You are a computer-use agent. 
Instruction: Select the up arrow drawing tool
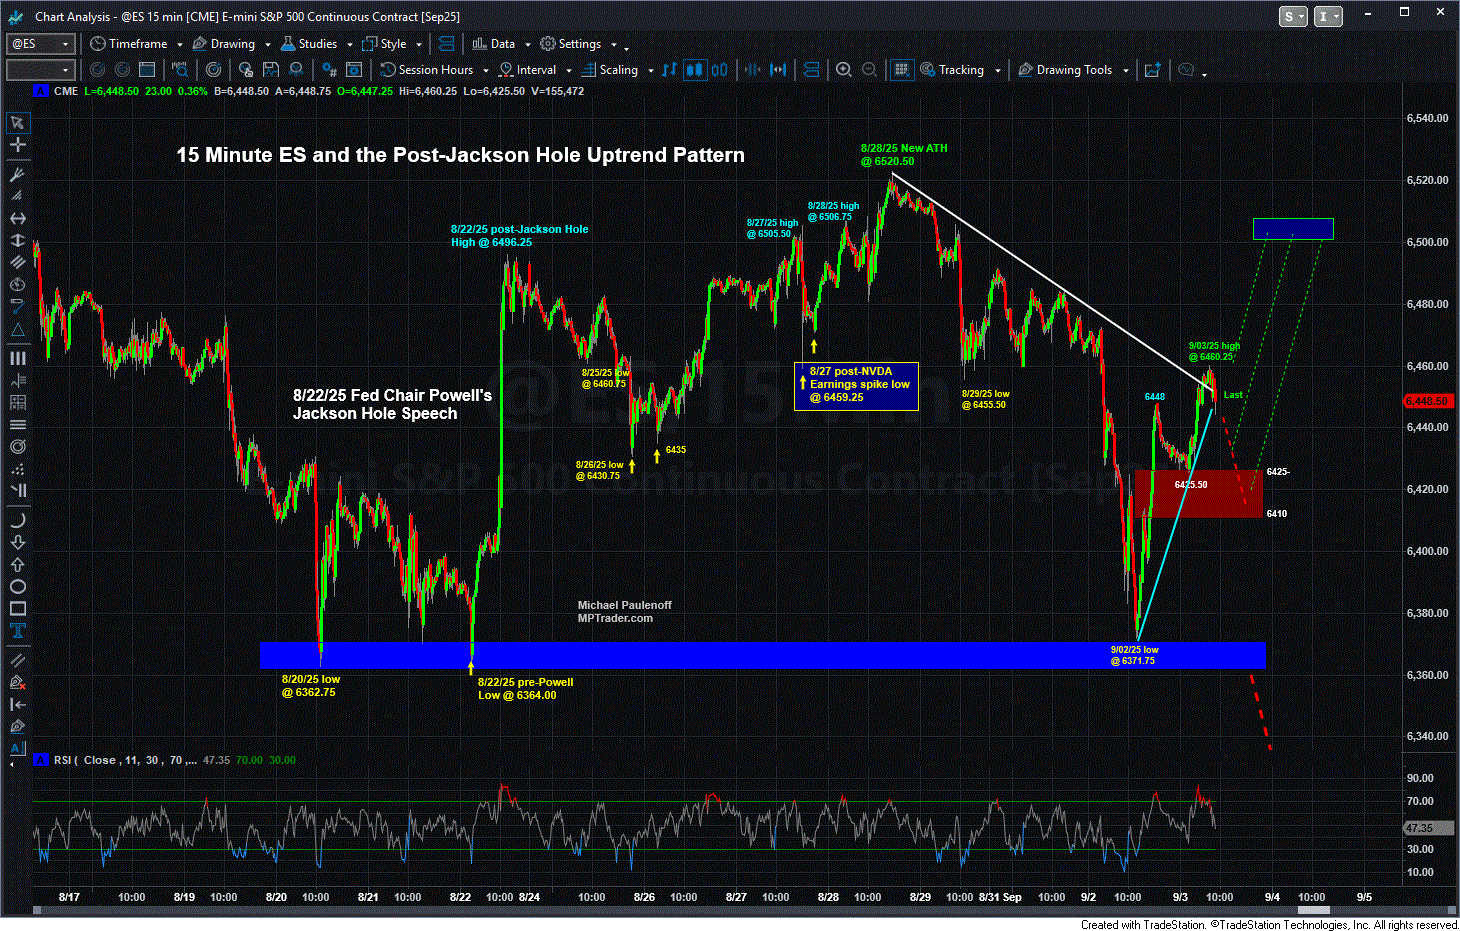17,565
